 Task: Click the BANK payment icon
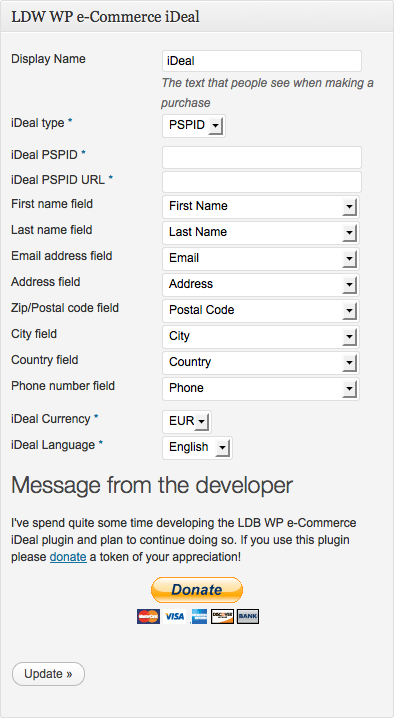(x=248, y=616)
